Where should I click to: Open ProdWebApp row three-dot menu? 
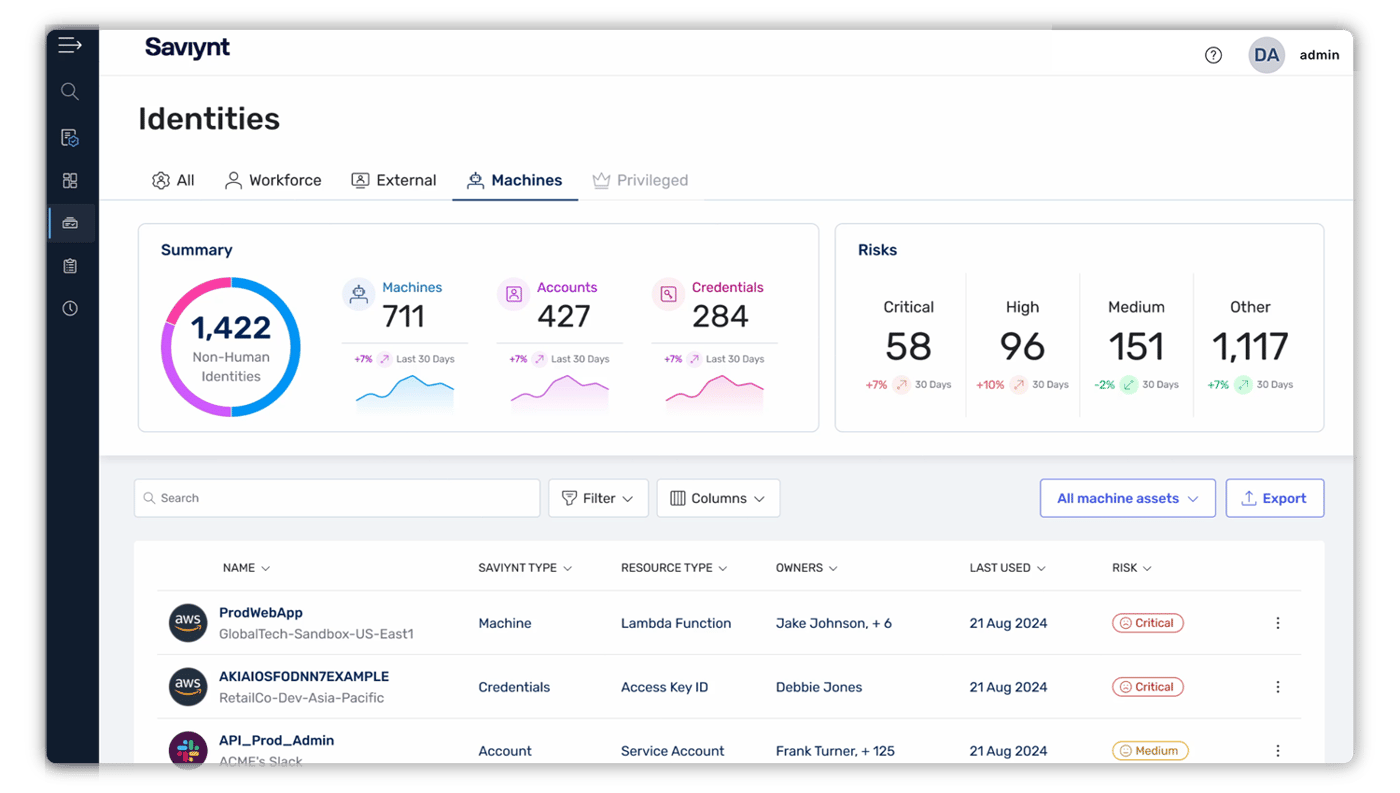click(1277, 623)
